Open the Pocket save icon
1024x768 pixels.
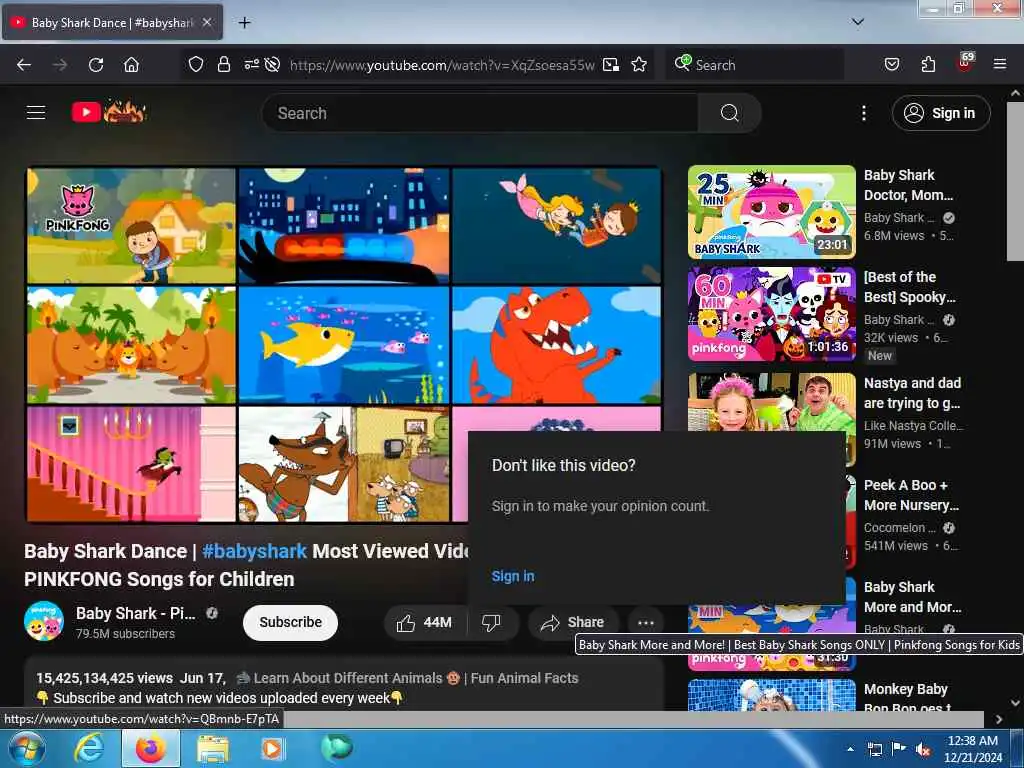pos(892,65)
